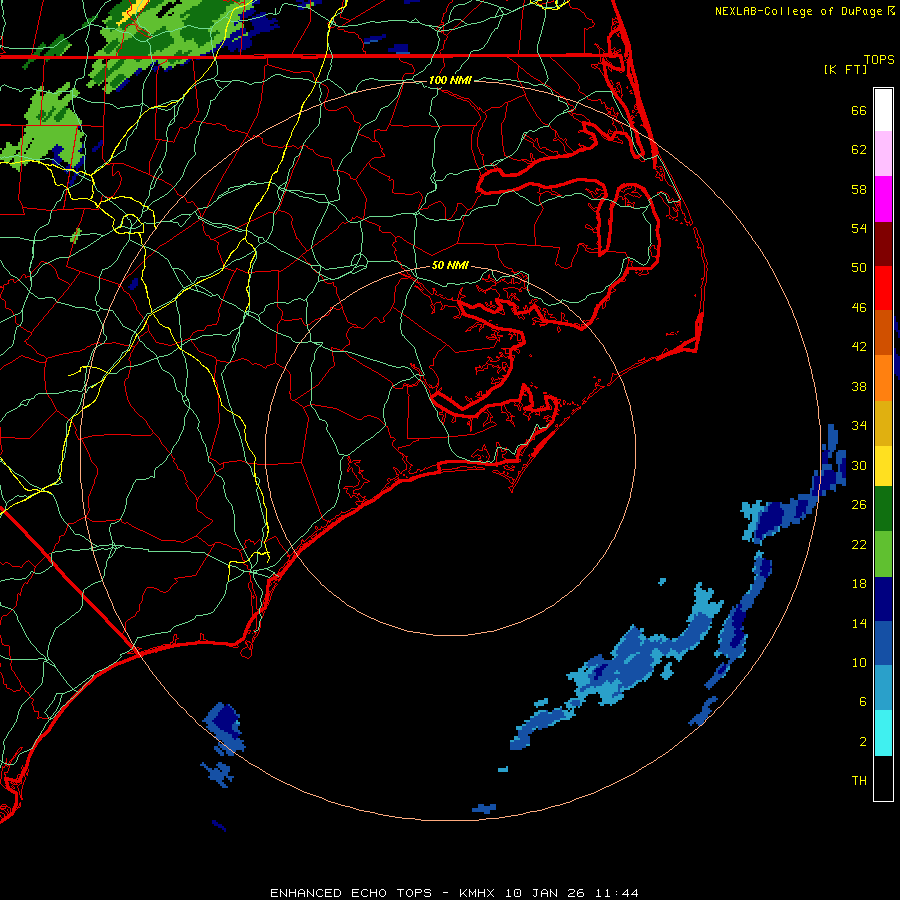Click the legend value 42
Screen dimensions: 900x900
tap(859, 347)
